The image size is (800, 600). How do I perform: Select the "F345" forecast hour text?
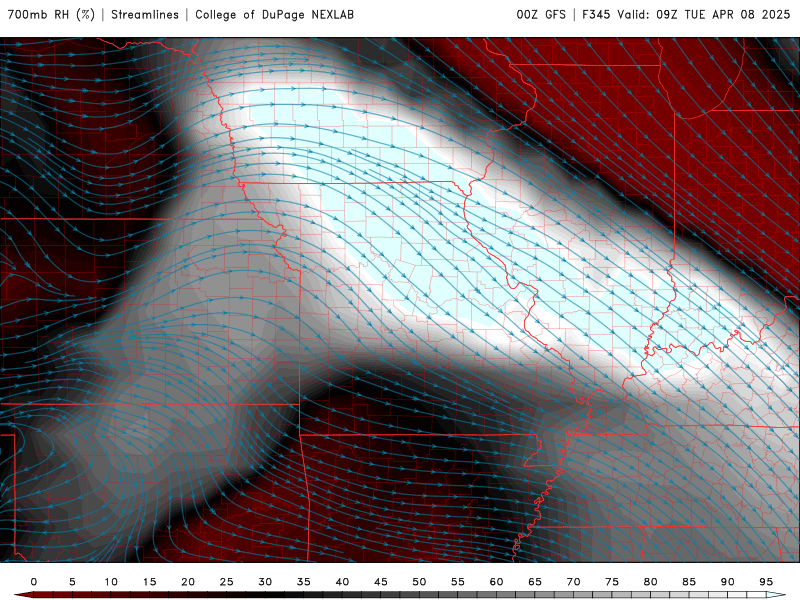pos(596,14)
